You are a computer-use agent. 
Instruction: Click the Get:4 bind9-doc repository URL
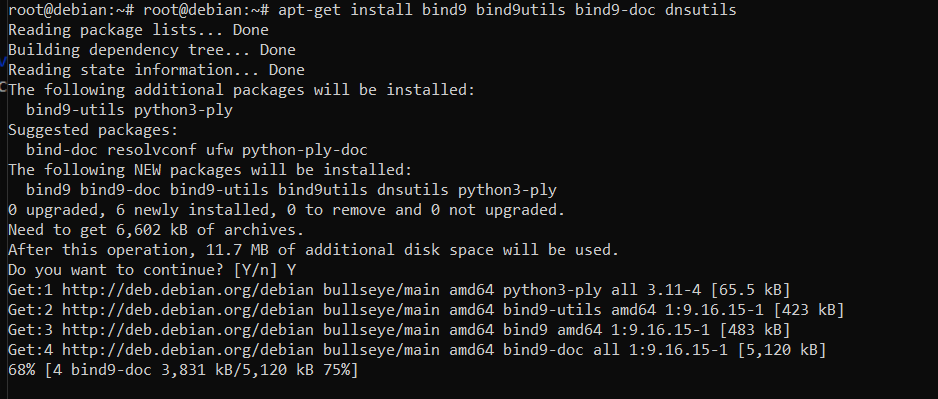(x=188, y=351)
